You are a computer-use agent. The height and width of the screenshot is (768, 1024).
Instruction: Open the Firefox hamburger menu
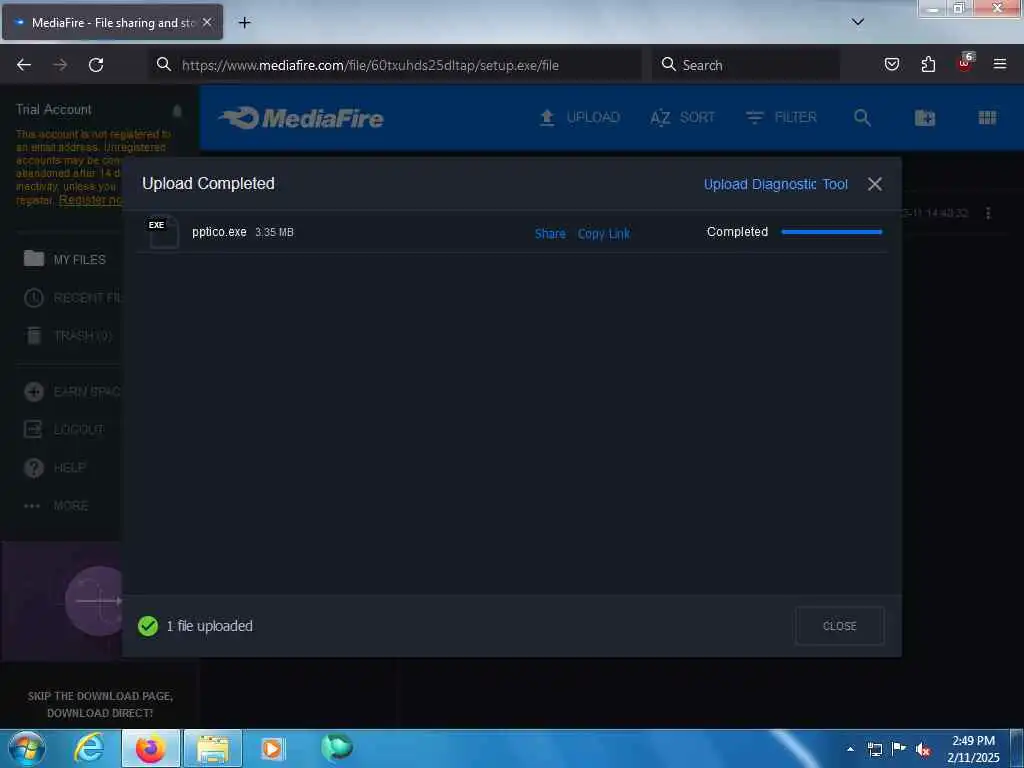[x=999, y=64]
